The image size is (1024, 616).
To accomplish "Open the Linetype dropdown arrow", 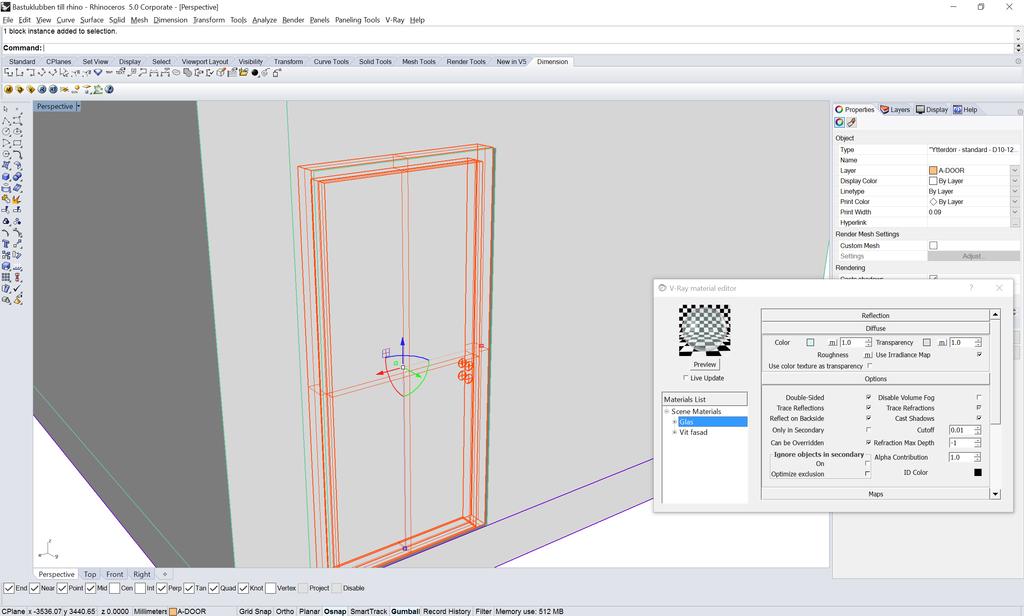I will click(x=1015, y=191).
